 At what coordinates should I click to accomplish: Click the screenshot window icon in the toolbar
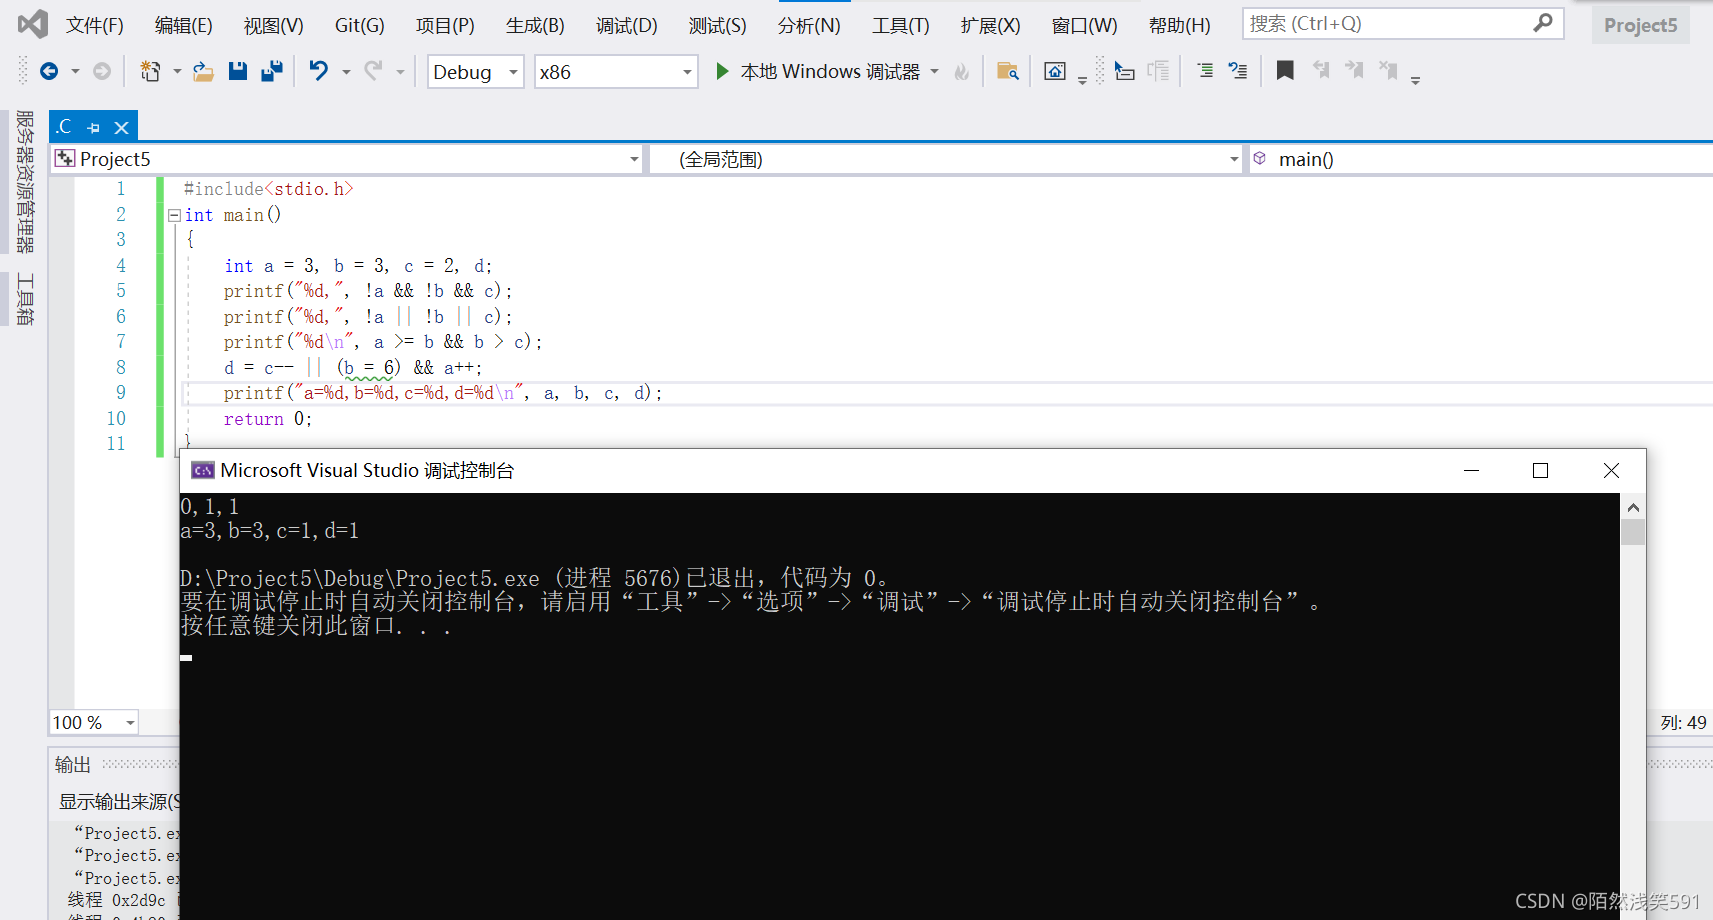(x=1055, y=71)
